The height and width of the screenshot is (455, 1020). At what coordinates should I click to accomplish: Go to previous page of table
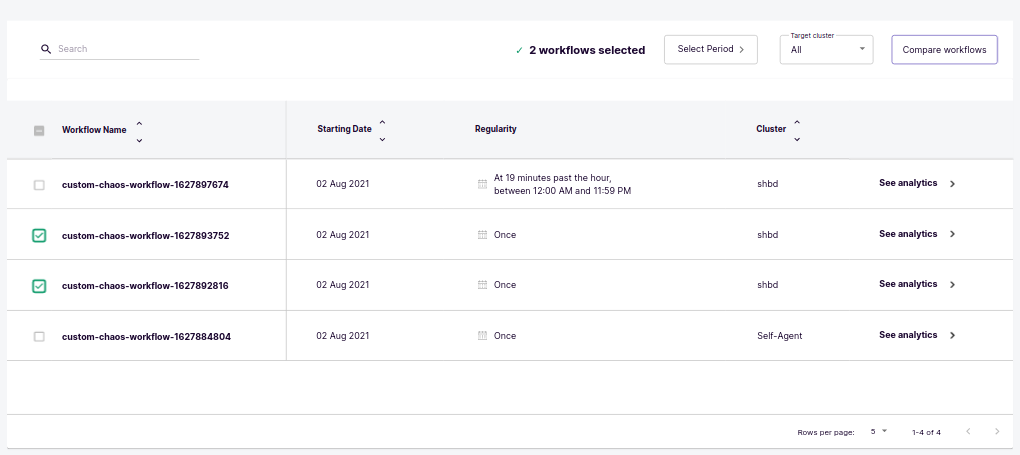click(967, 432)
